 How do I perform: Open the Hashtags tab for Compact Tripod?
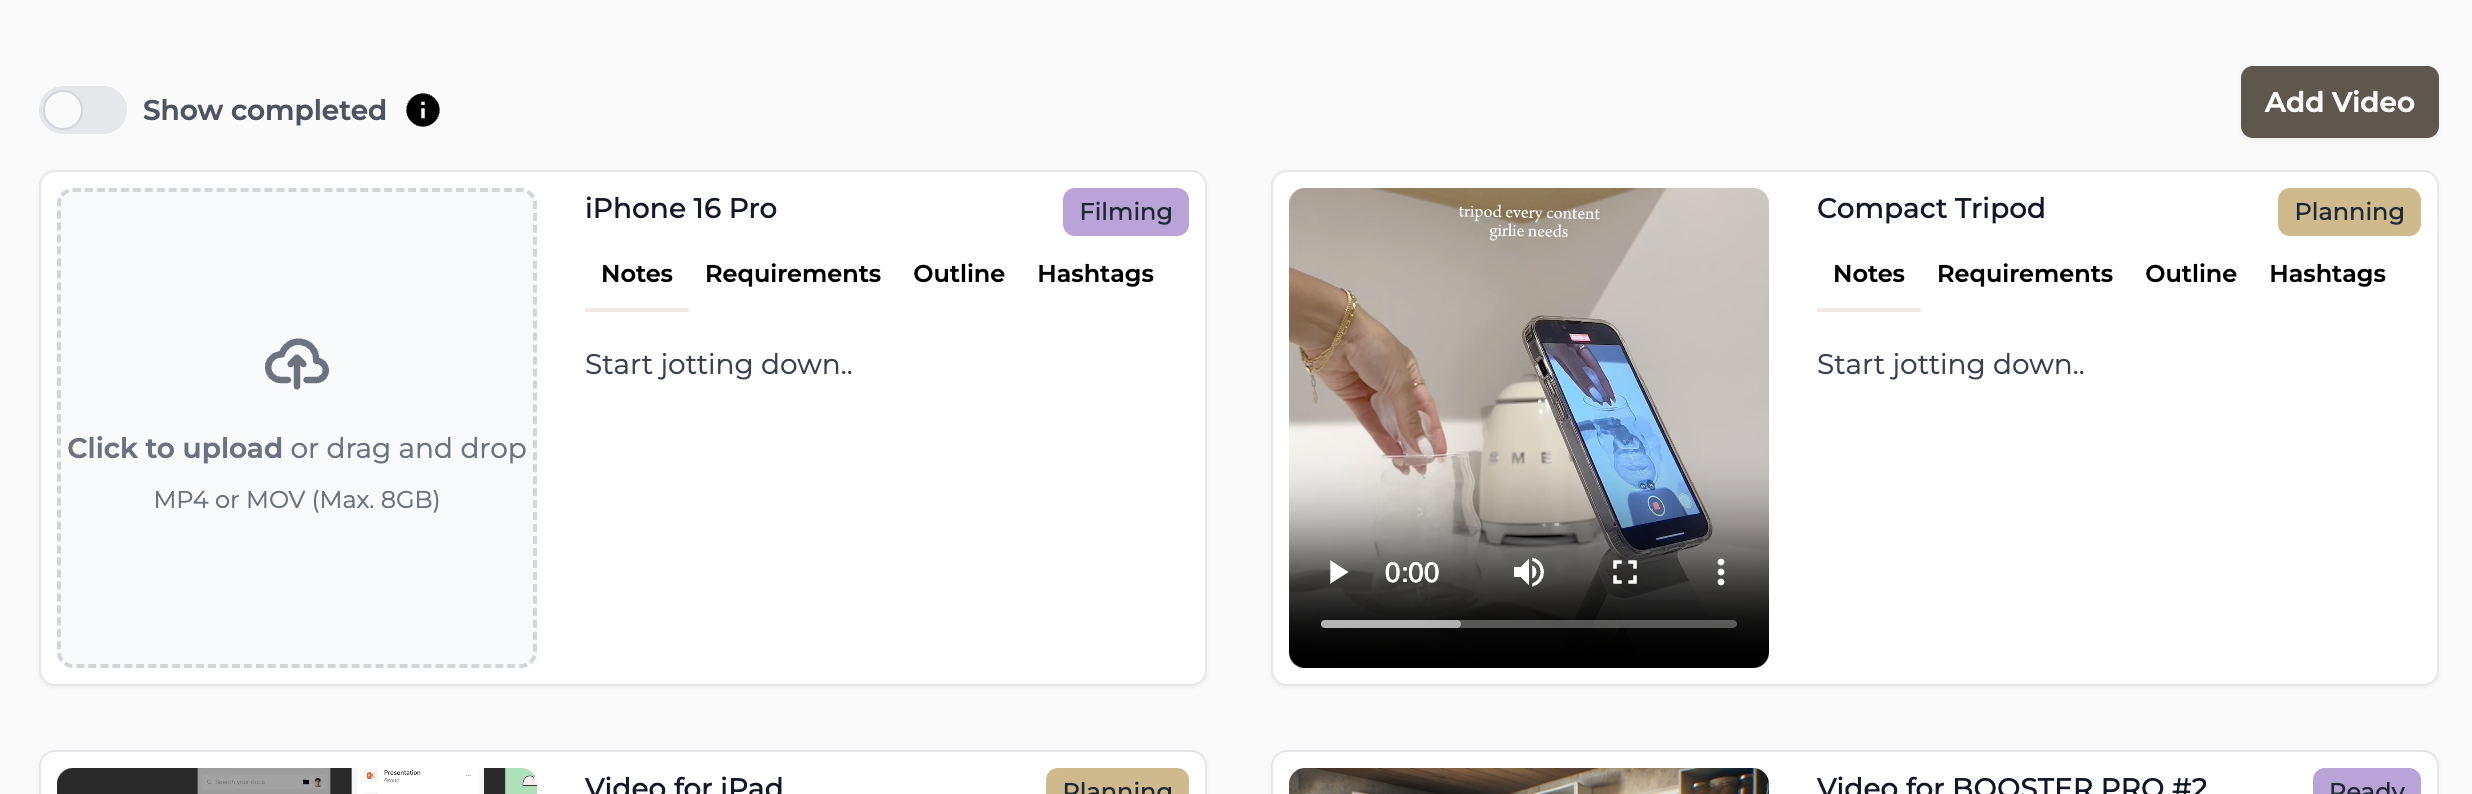[x=2327, y=274]
